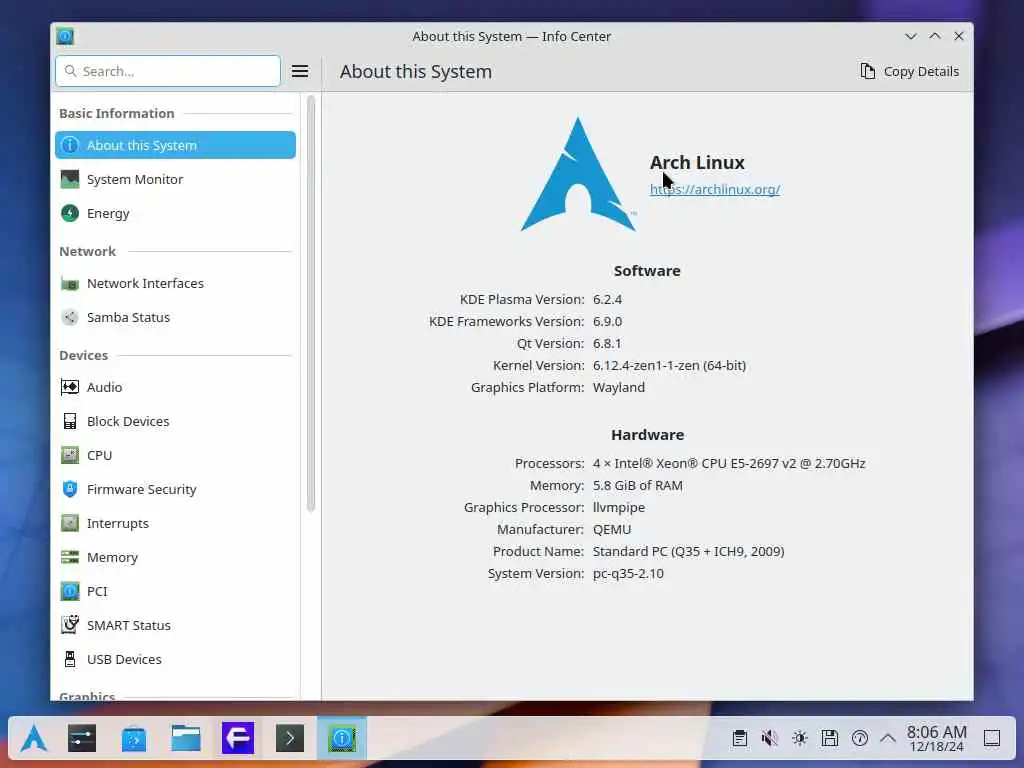This screenshot has height=768, width=1024.
Task: Click the kernel version value 6.12.4-zen1-1-zen
Action: click(669, 366)
